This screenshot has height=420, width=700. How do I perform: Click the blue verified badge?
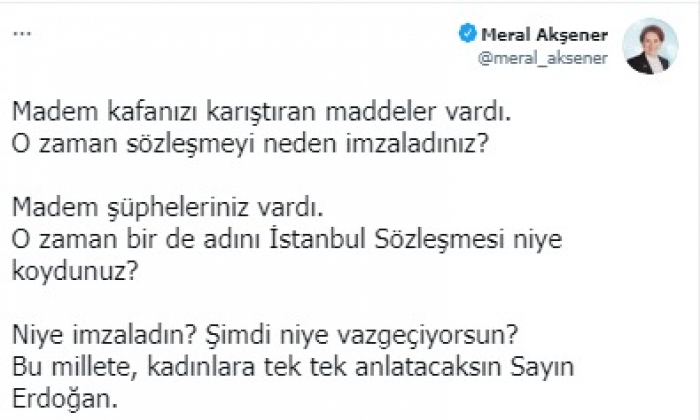(466, 33)
